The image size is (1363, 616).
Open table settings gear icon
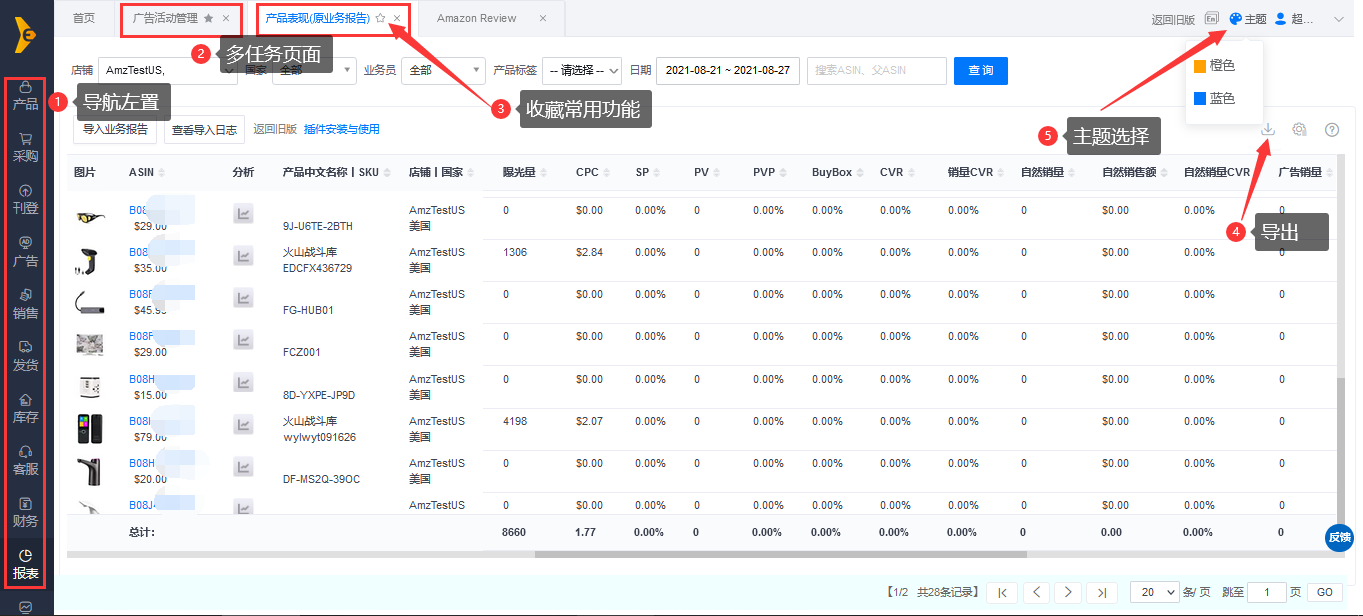coord(1299,129)
